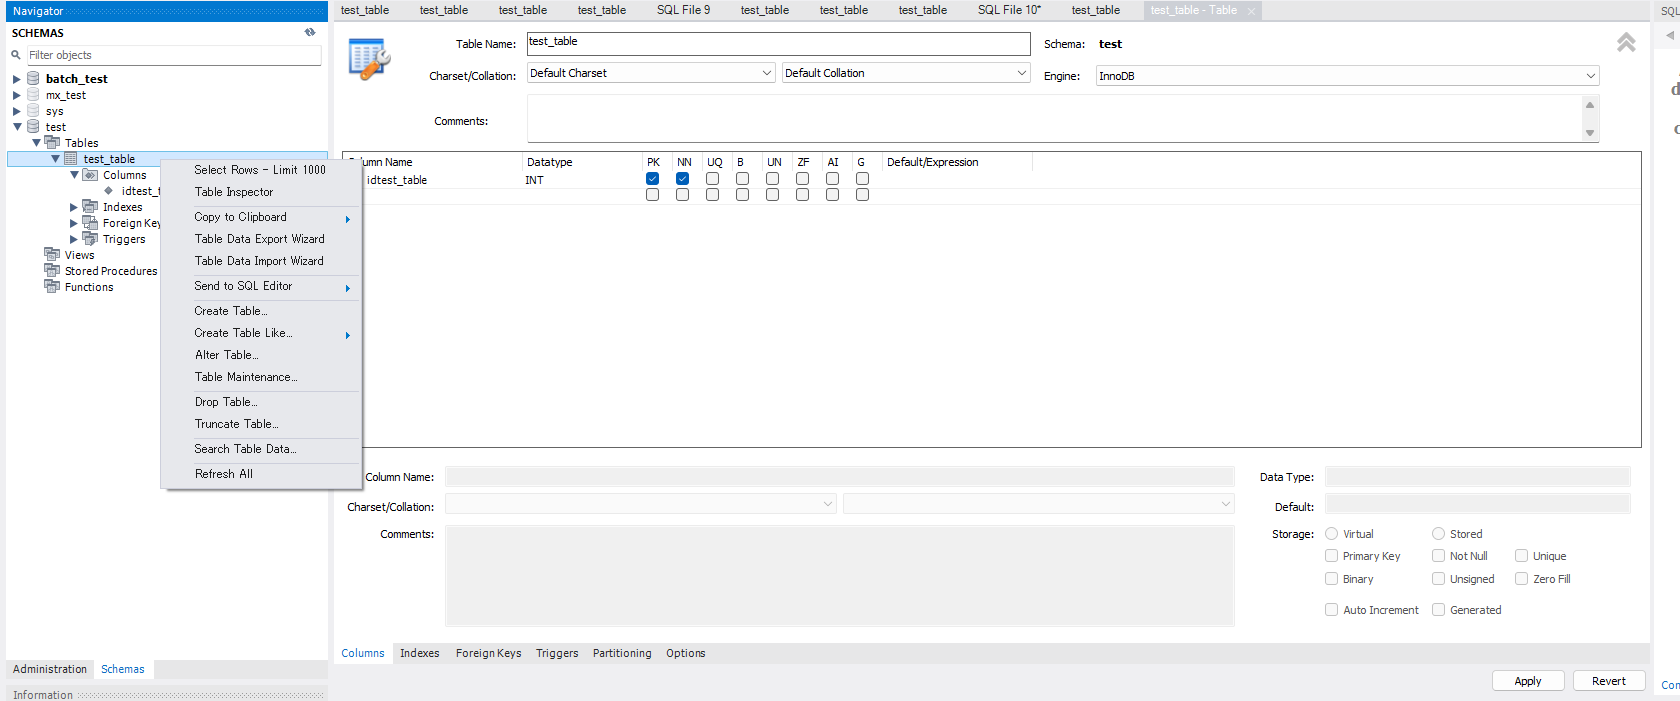Click the schemas refresh icon
Viewport: 1680px width, 701px height.
coord(310,32)
